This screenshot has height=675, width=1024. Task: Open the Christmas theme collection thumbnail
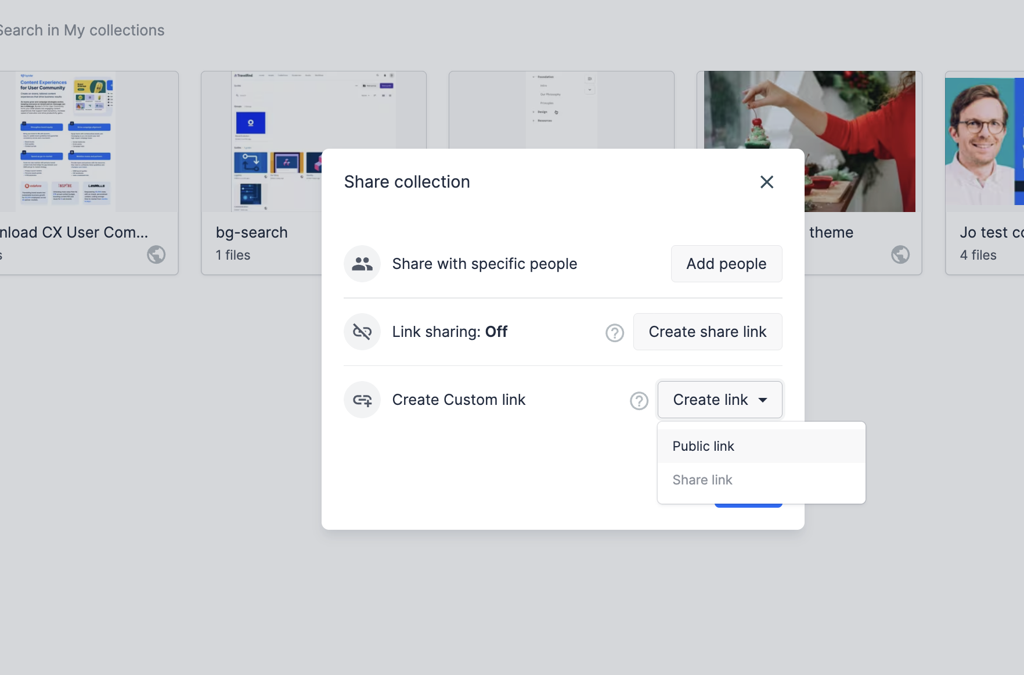(810, 142)
